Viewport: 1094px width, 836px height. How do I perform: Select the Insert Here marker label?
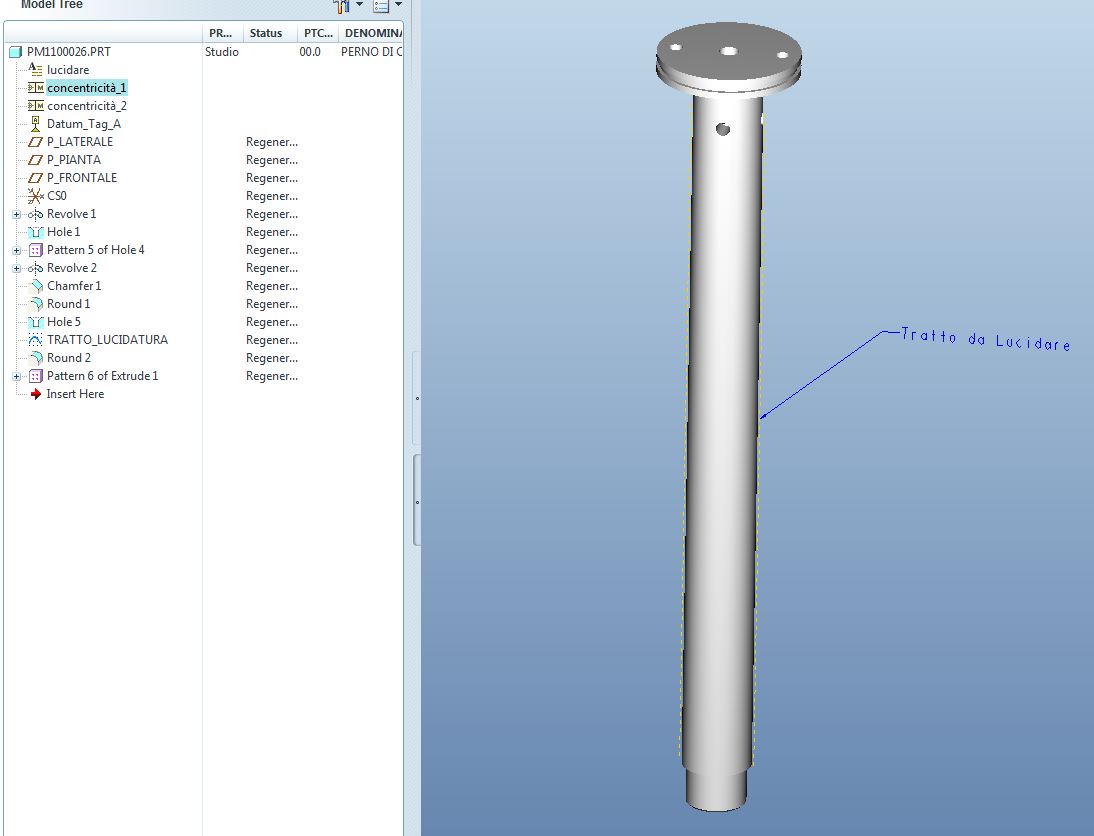point(75,394)
